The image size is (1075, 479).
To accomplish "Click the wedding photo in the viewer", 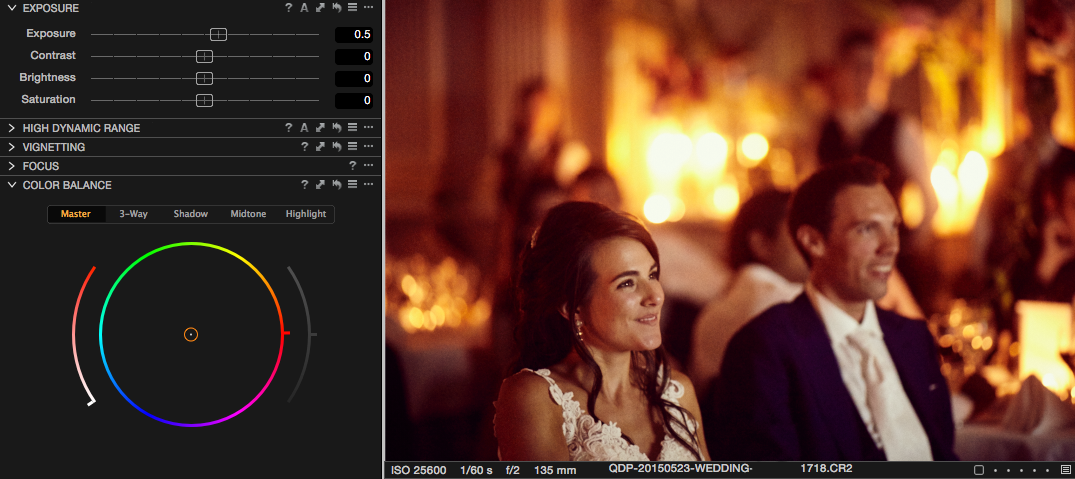I will [x=729, y=230].
